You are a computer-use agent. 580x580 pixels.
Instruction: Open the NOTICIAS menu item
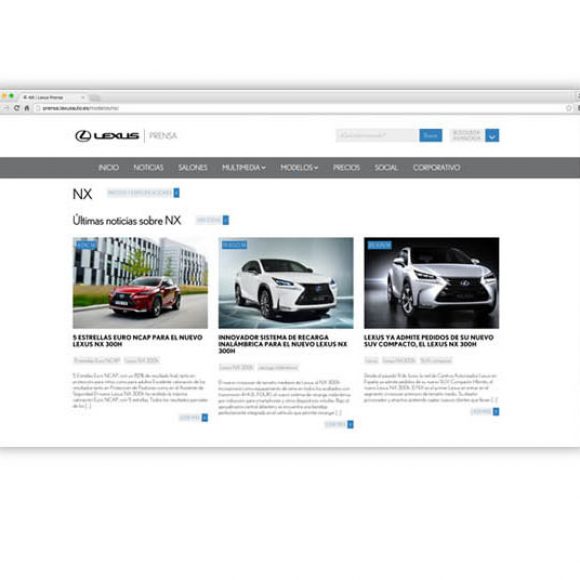(148, 168)
